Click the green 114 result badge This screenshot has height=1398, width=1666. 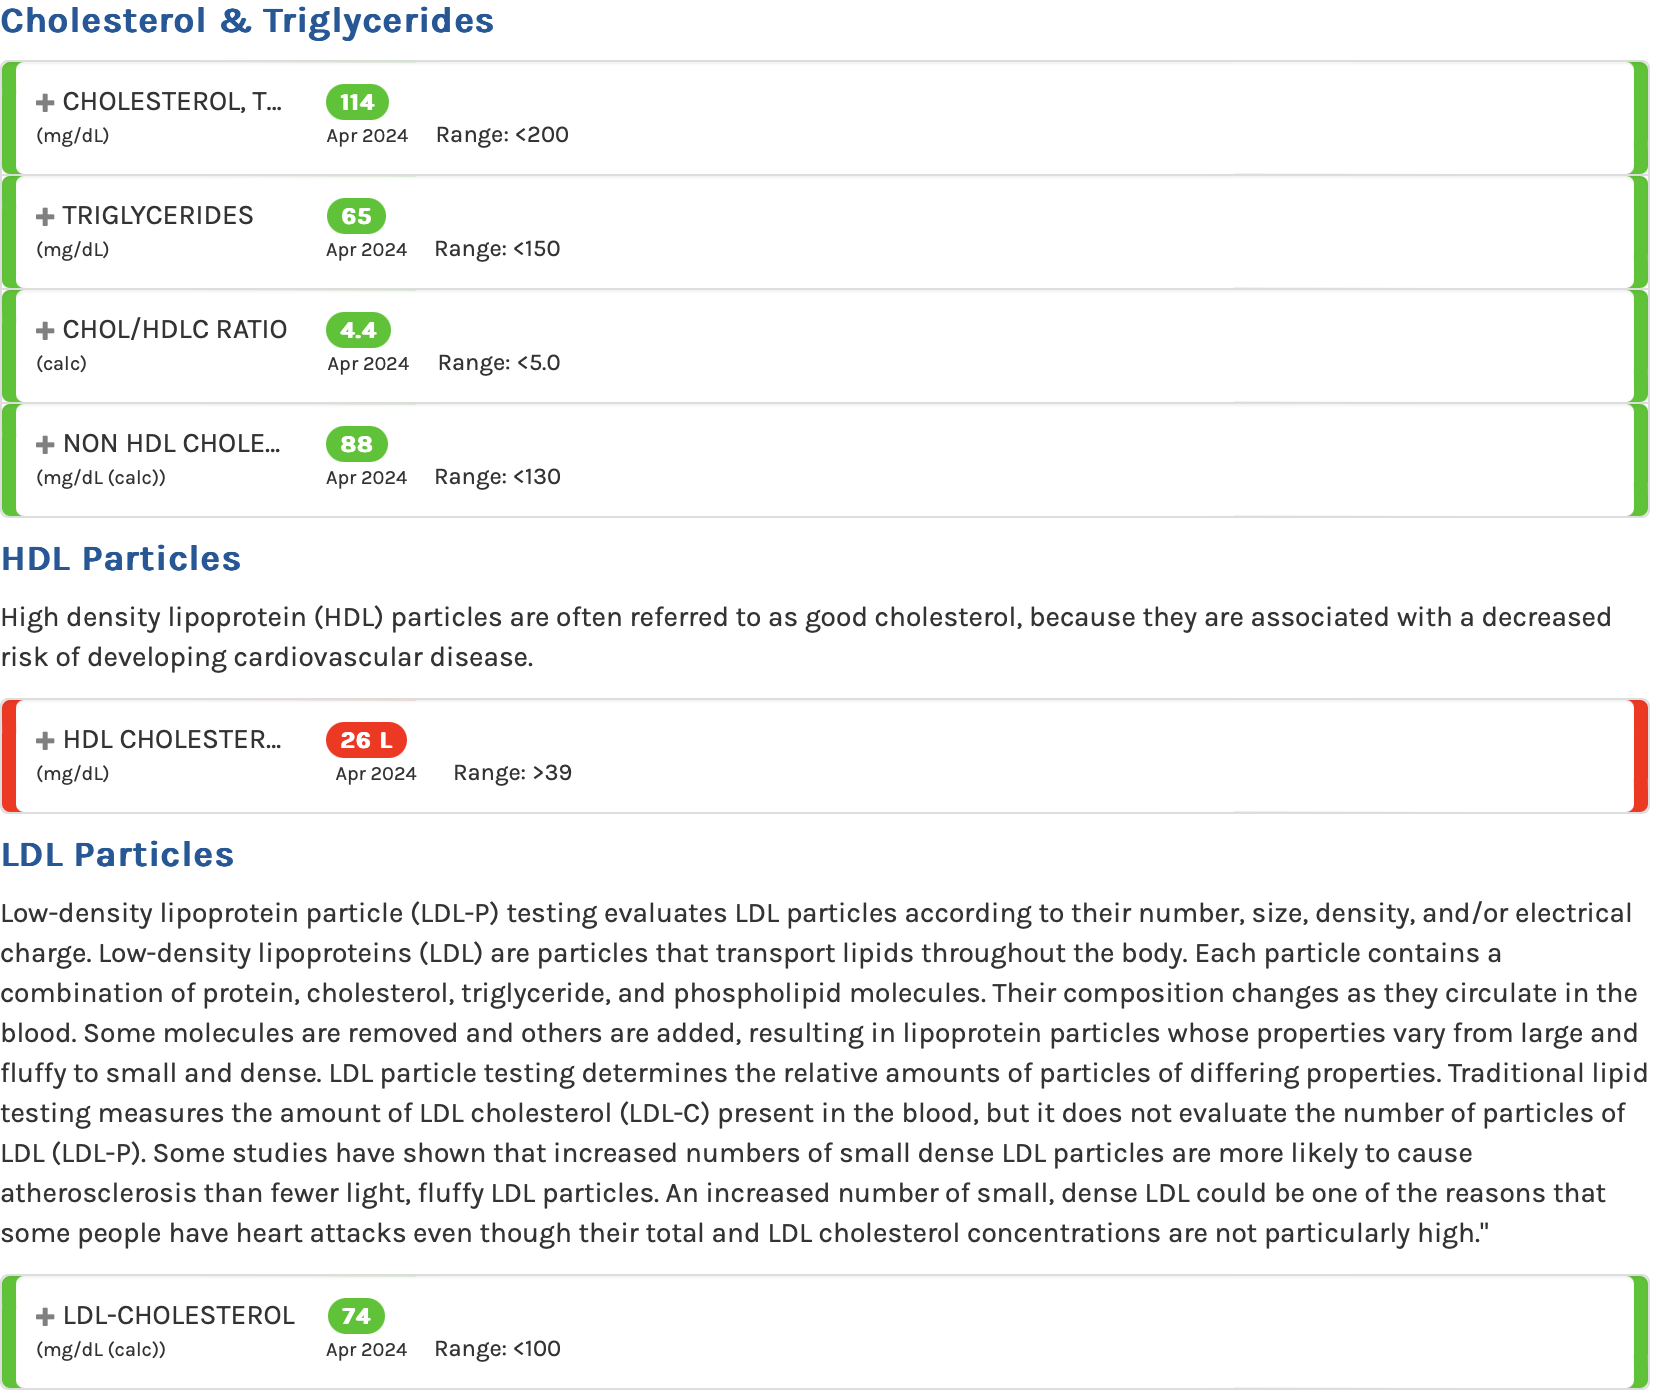click(357, 102)
